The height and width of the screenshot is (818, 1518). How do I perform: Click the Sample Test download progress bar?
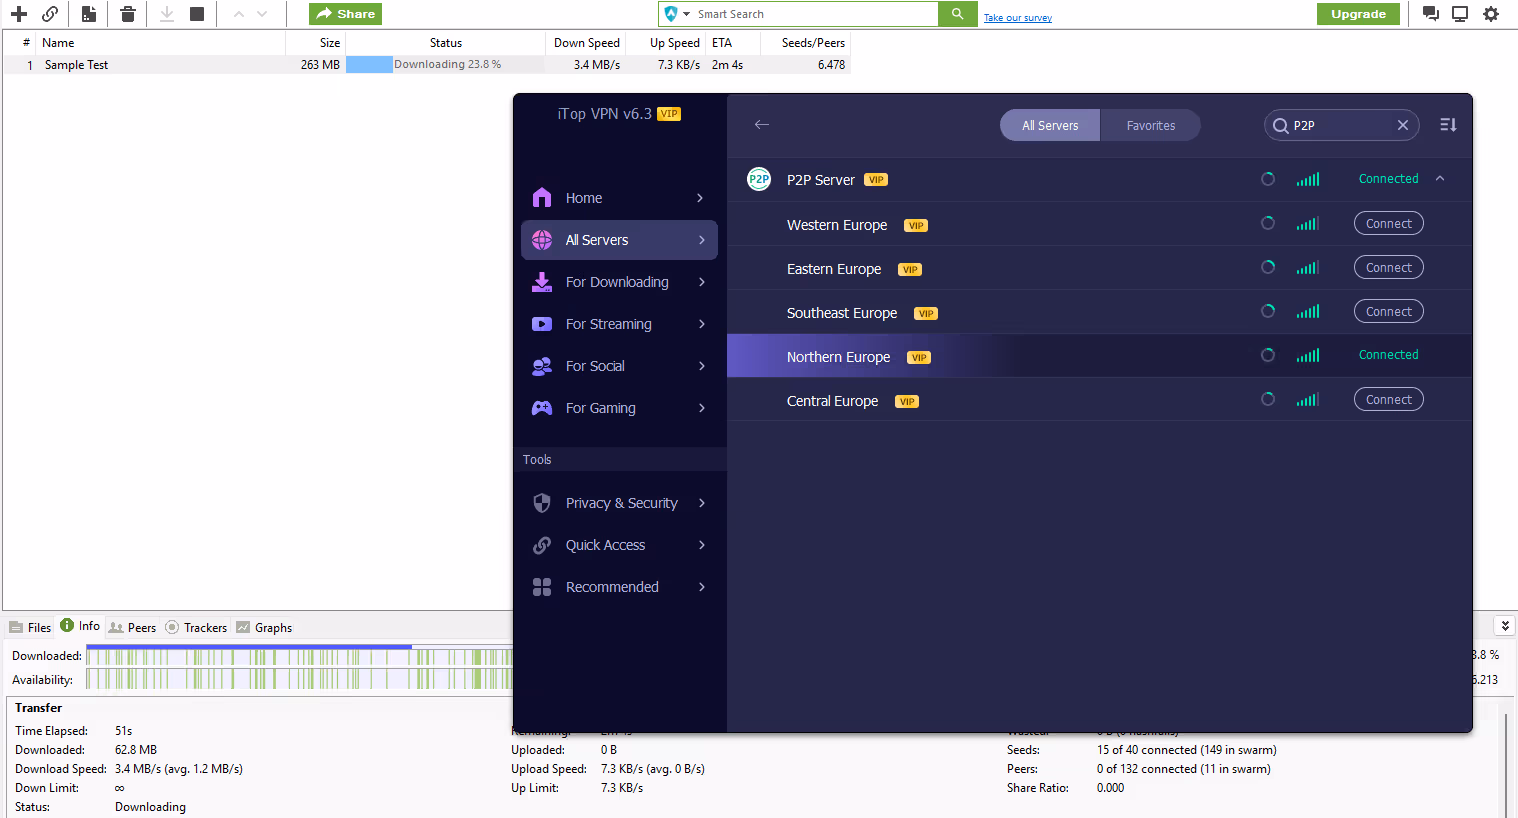point(445,64)
